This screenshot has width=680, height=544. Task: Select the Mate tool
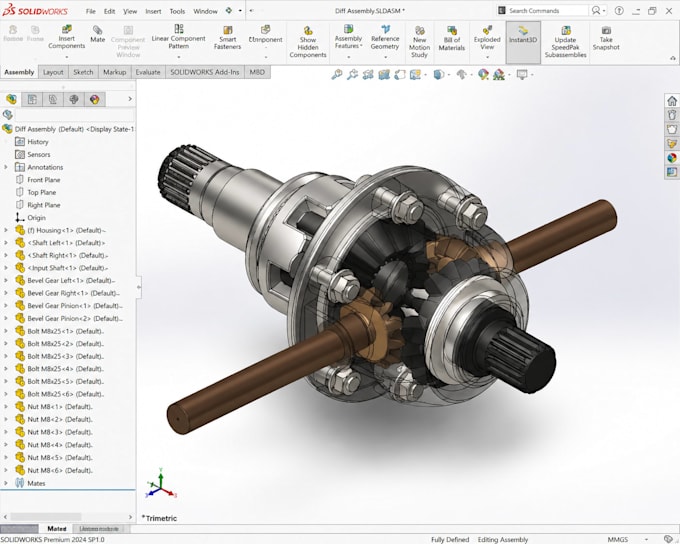98,34
